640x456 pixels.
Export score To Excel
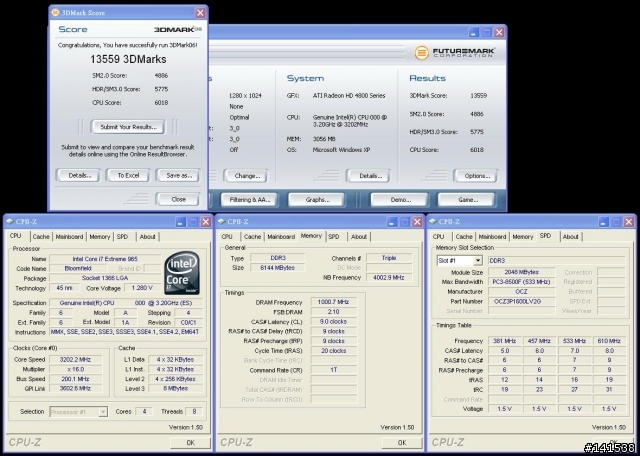128,176
